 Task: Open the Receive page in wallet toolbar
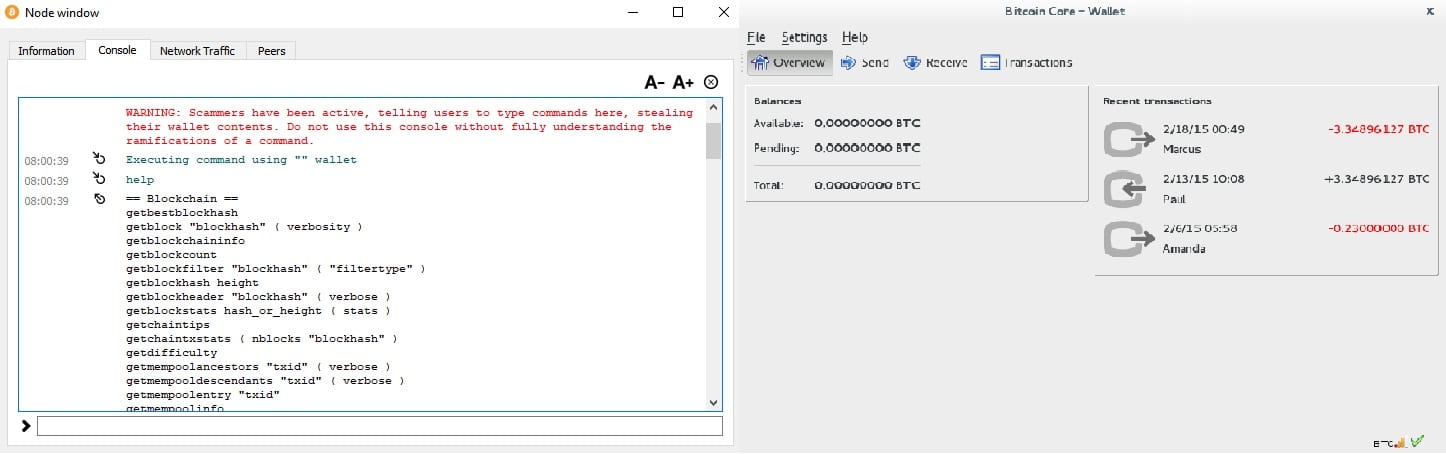[x=935, y=62]
